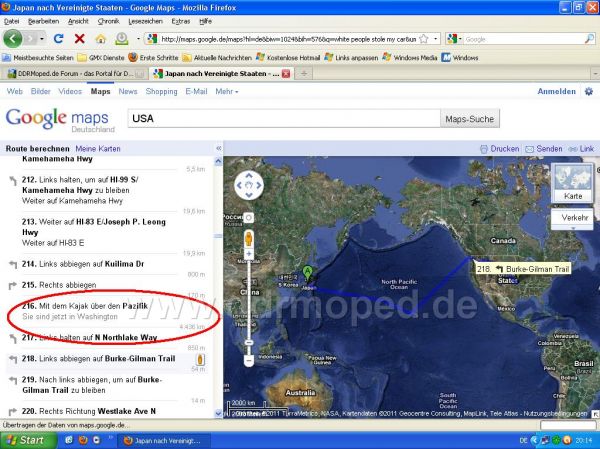Open the Shopping link in Google bar
Image resolution: width=600 pixels, height=449 pixels.
coord(161,91)
